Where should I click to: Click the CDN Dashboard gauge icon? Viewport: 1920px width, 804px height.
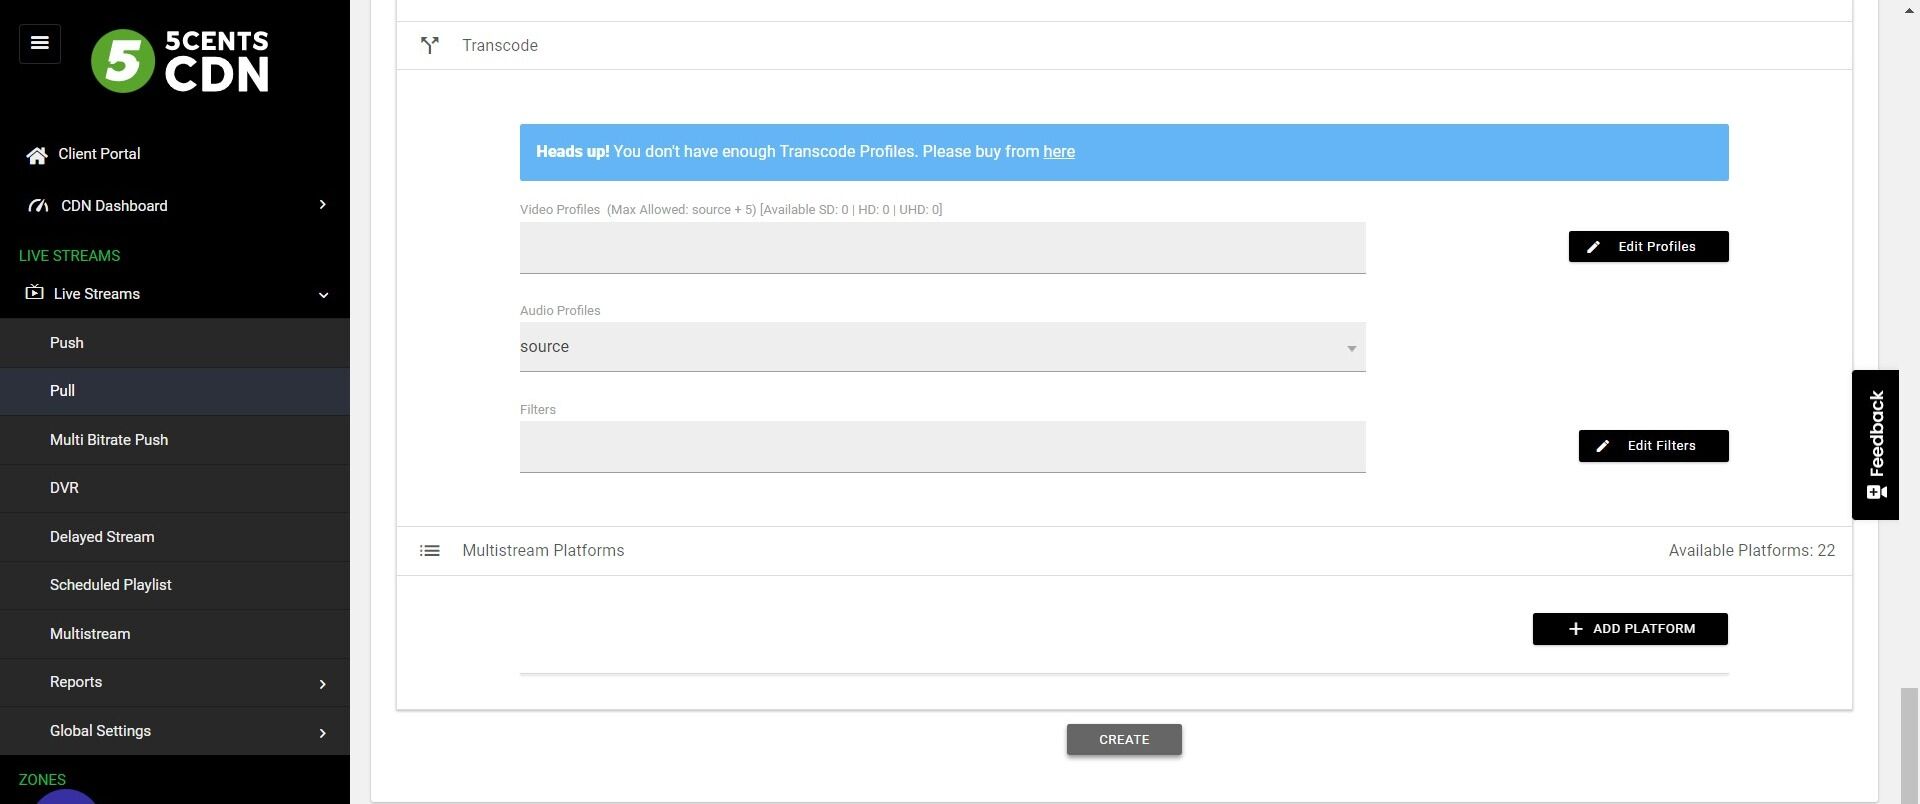38,206
